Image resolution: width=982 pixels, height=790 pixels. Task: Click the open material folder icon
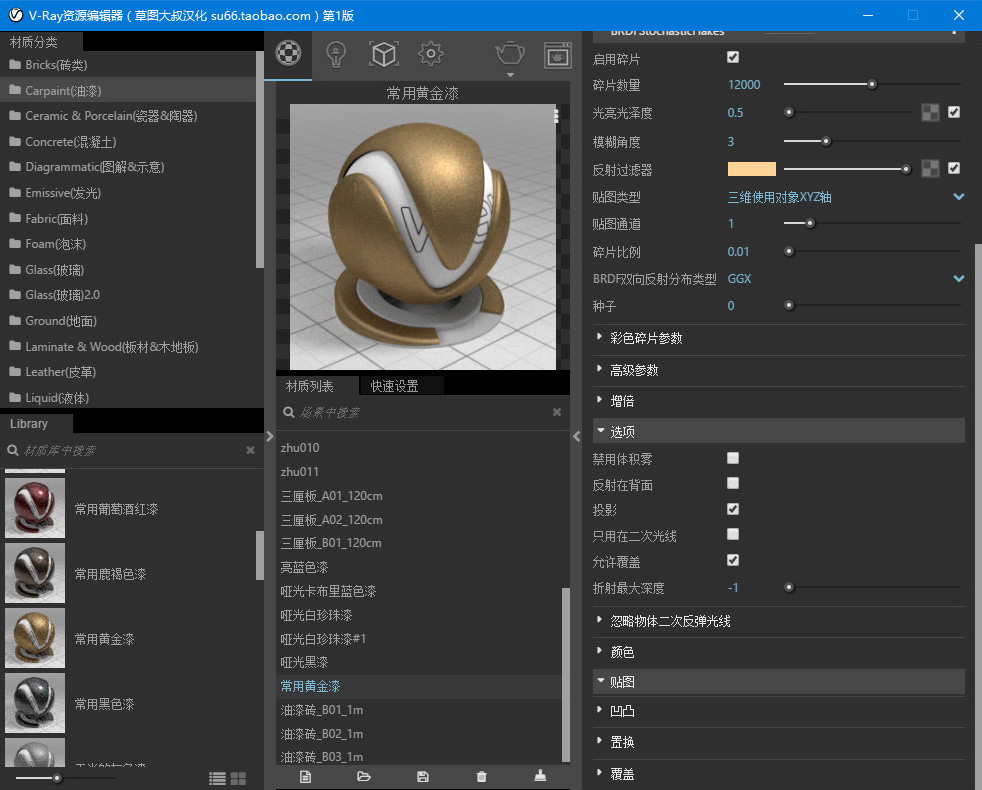click(x=364, y=777)
